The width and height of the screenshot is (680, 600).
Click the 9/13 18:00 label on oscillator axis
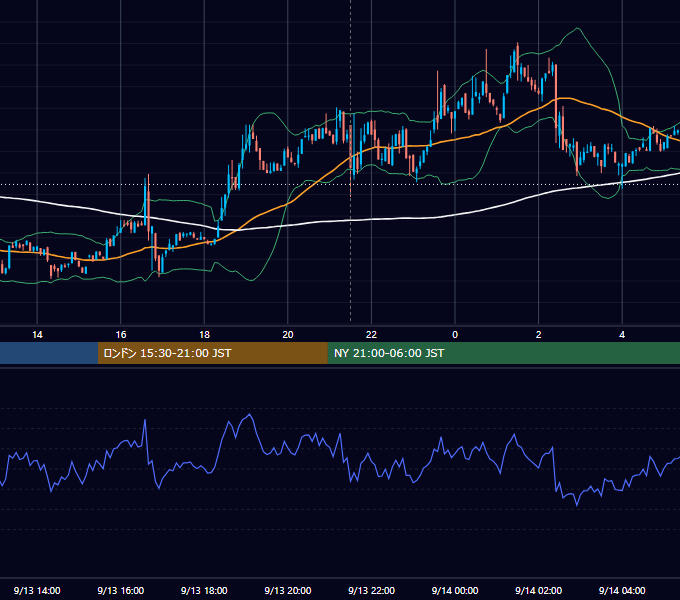click(x=204, y=590)
